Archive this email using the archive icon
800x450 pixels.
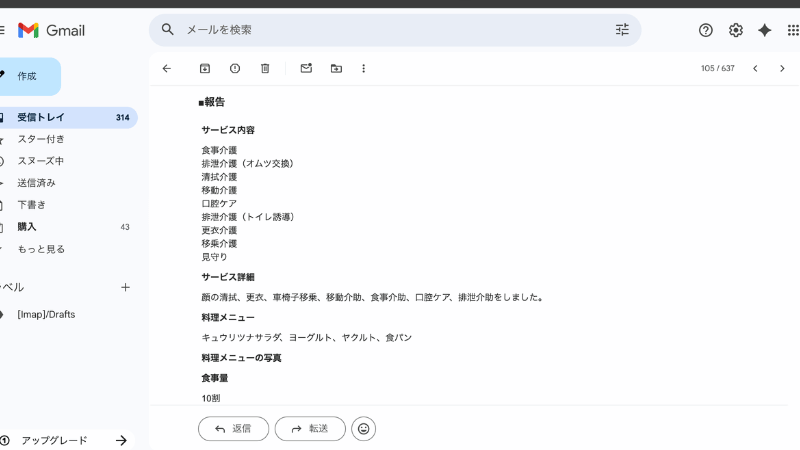[x=205, y=68]
